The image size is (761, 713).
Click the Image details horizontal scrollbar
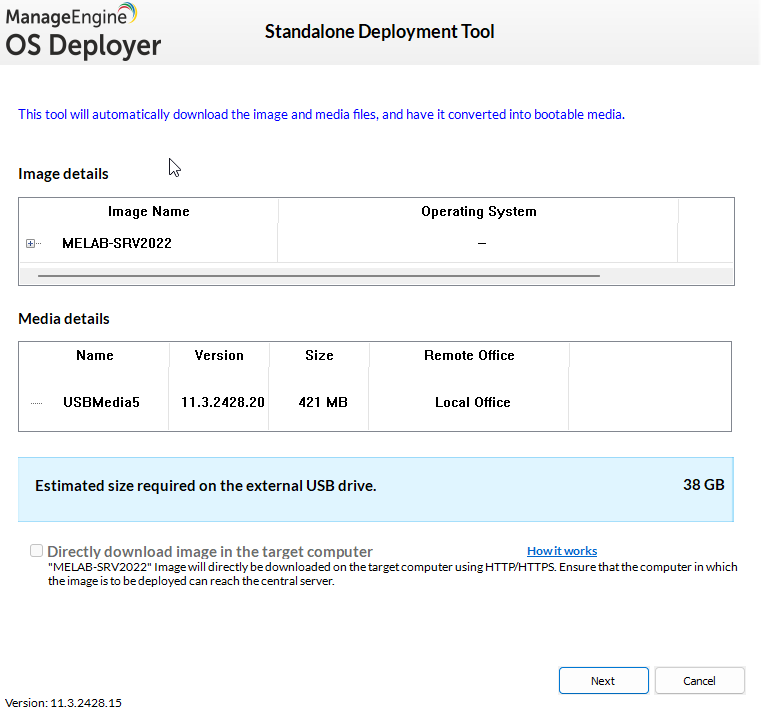(x=318, y=274)
